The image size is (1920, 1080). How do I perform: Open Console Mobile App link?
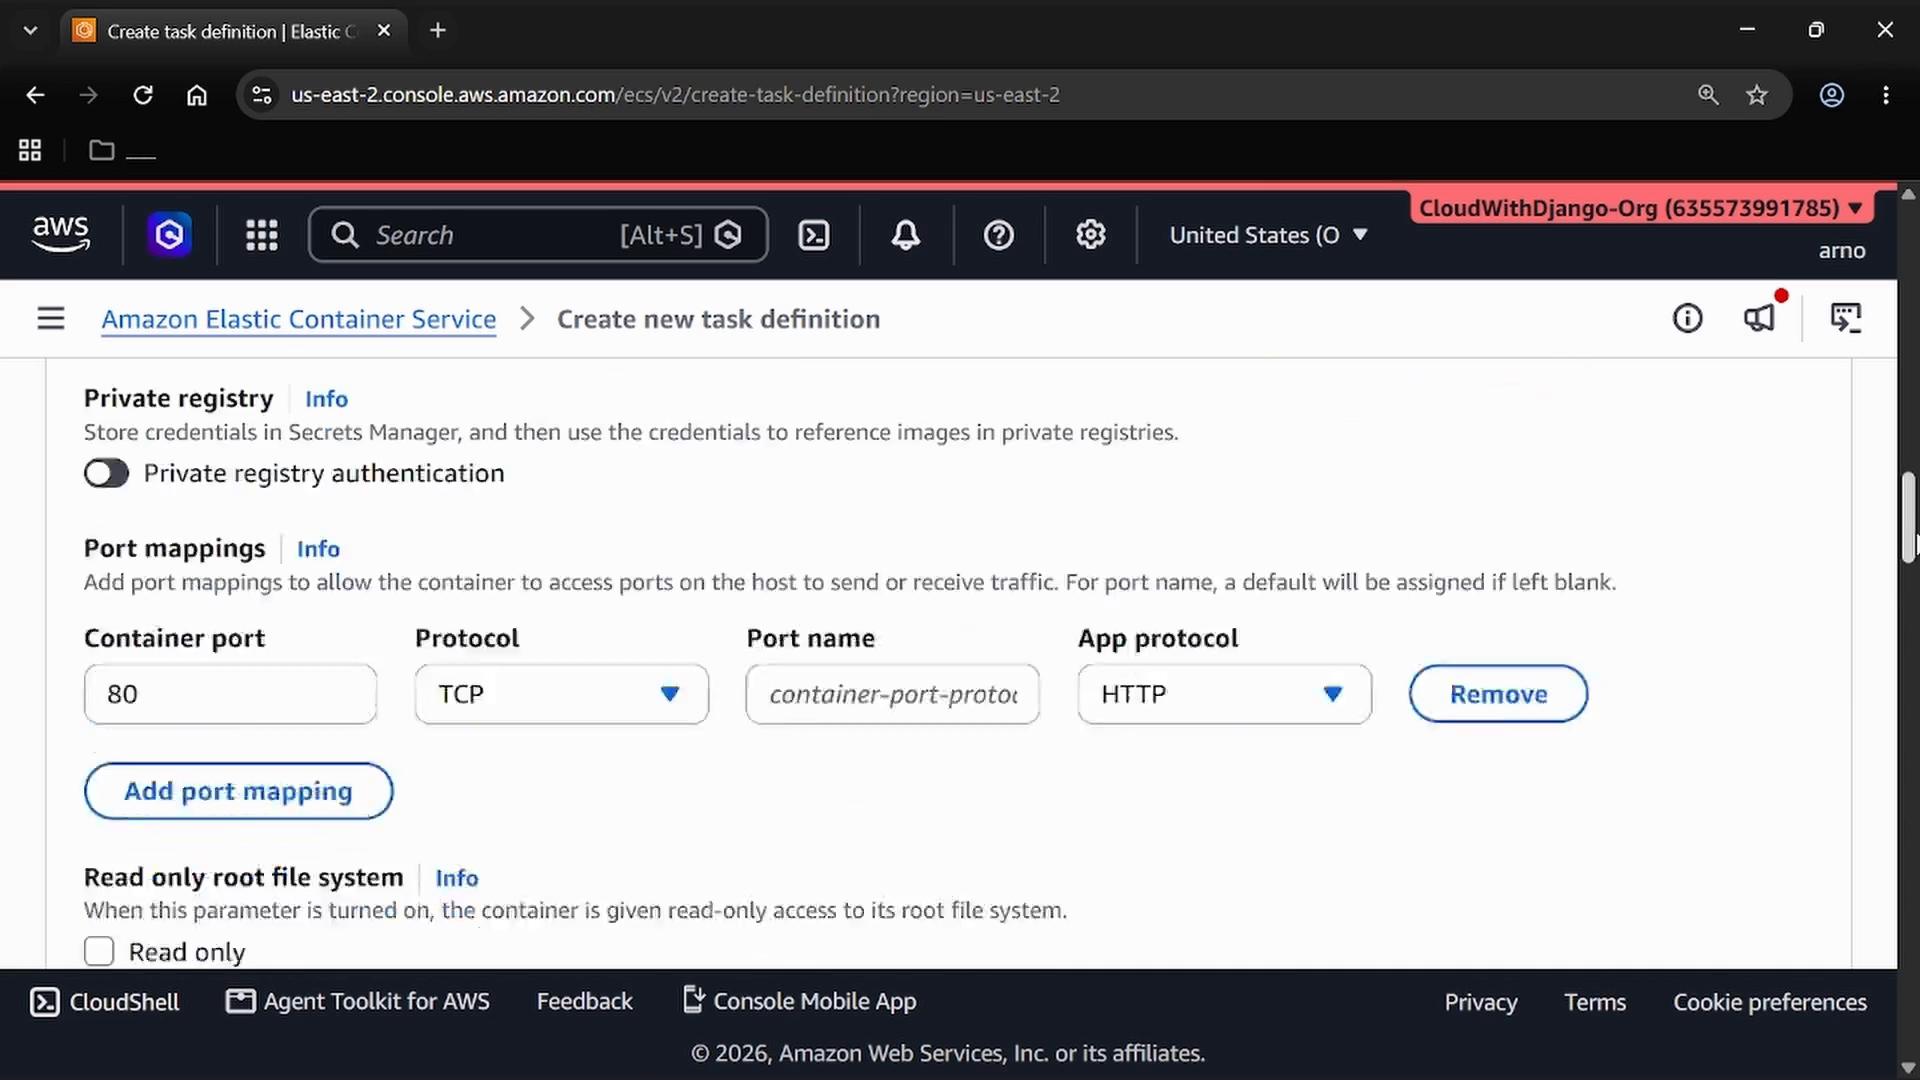coord(799,1001)
